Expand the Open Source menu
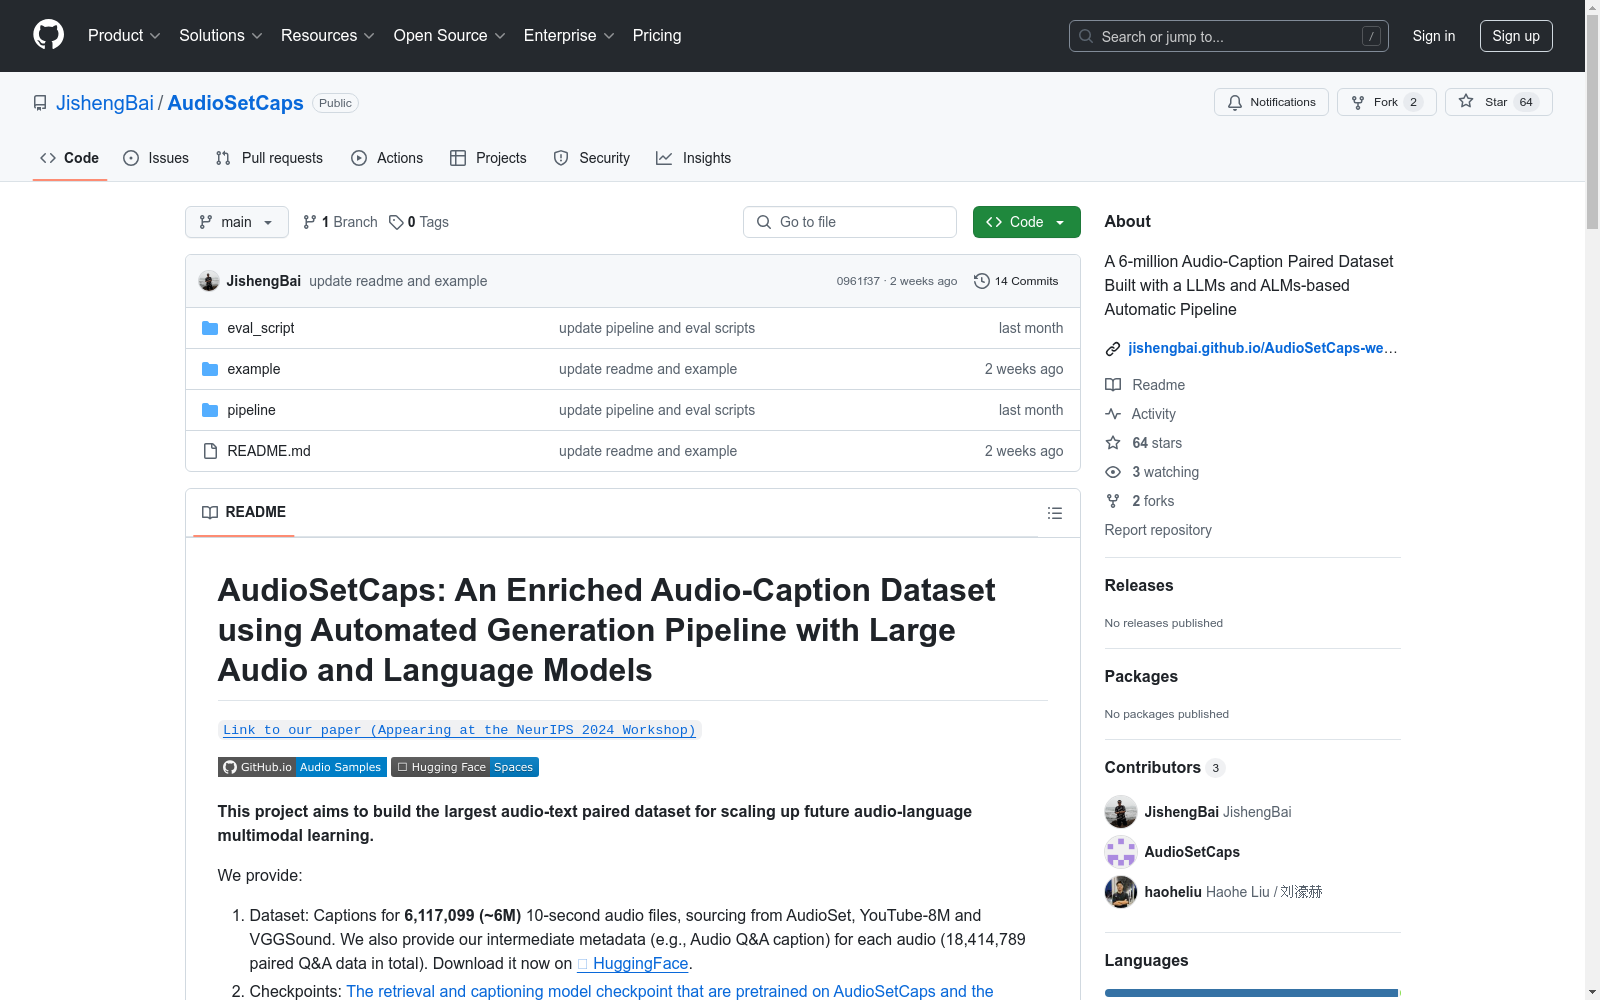 (450, 36)
